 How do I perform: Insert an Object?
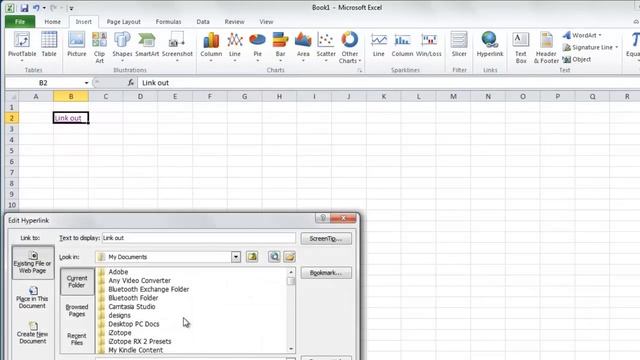pyautogui.click(x=577, y=59)
